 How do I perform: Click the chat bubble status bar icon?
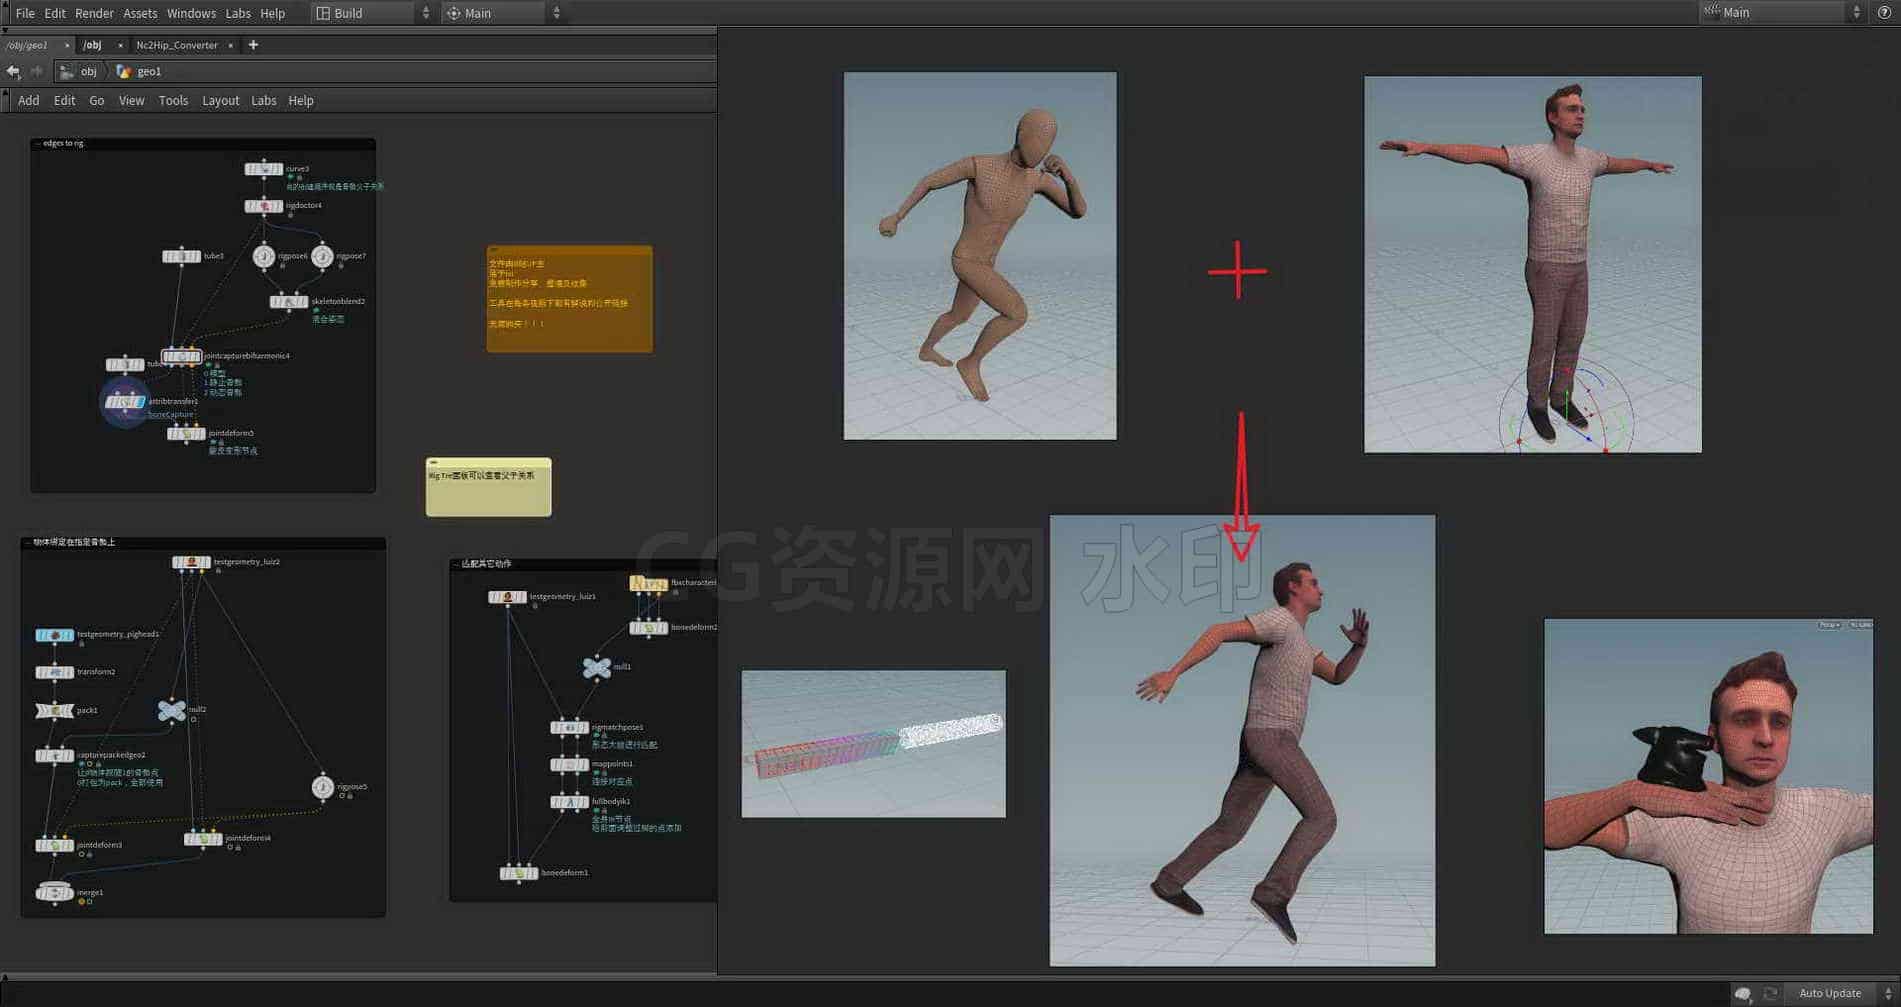coord(1743,993)
